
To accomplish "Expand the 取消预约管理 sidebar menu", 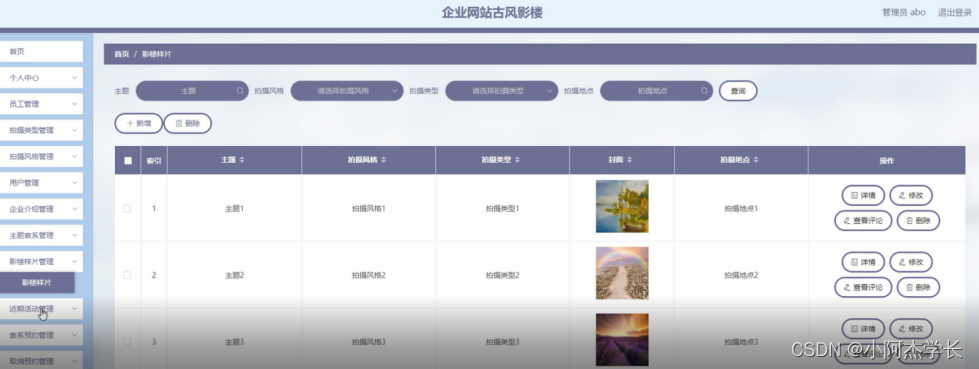I will (x=41, y=361).
